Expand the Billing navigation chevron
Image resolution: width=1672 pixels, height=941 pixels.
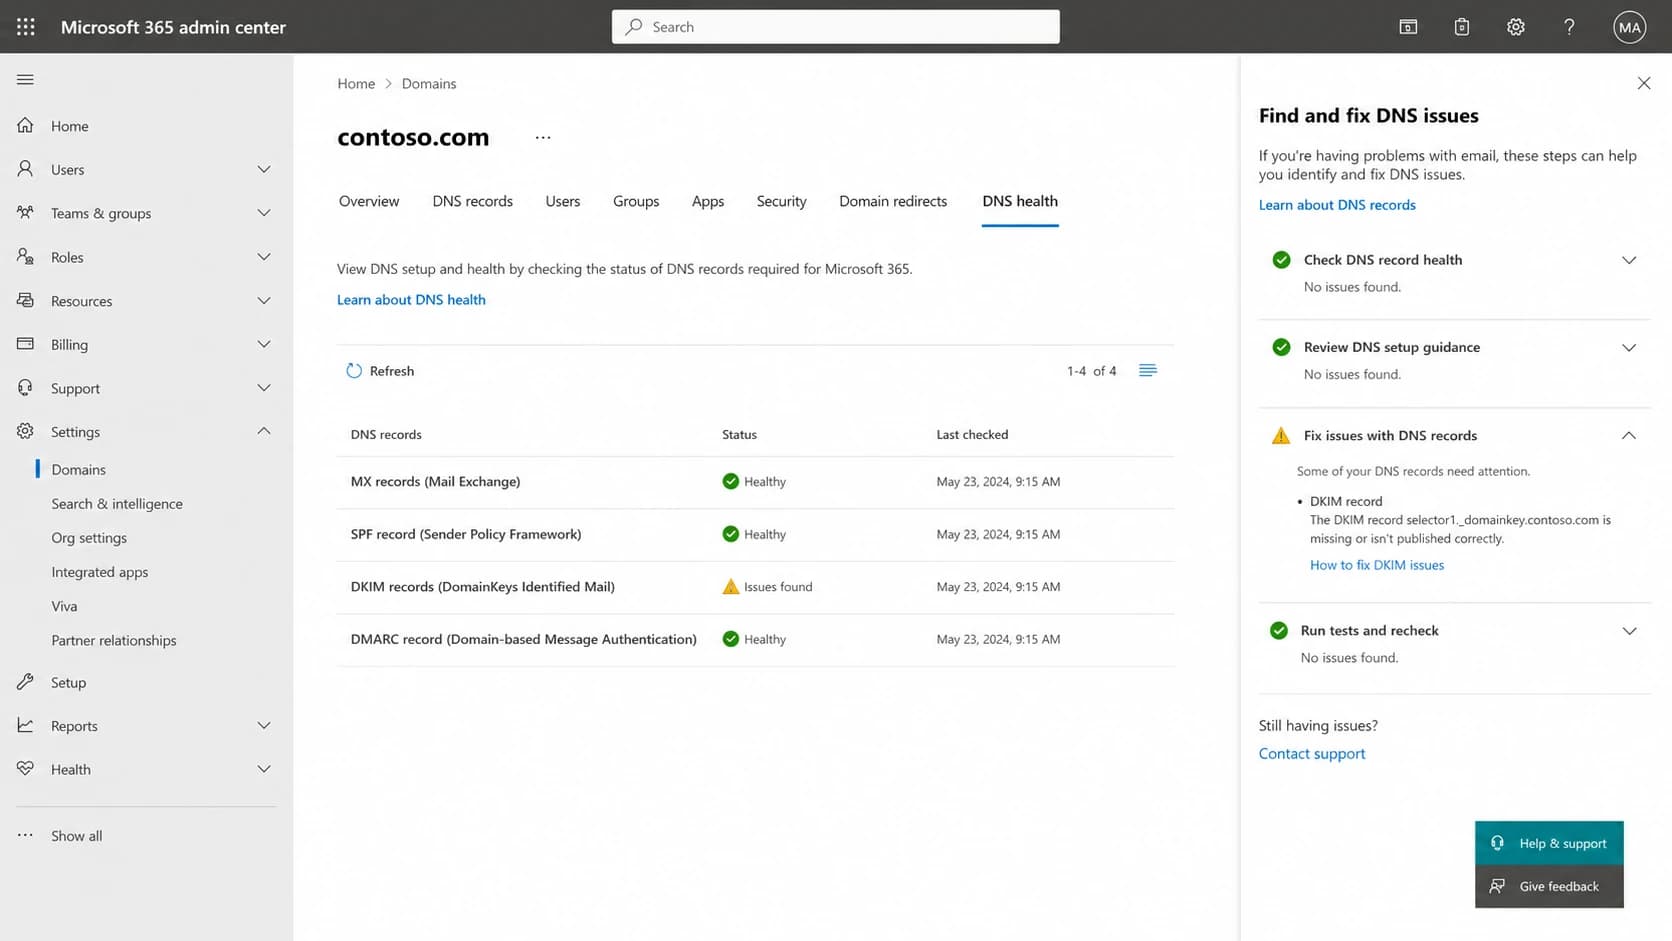[264, 344]
